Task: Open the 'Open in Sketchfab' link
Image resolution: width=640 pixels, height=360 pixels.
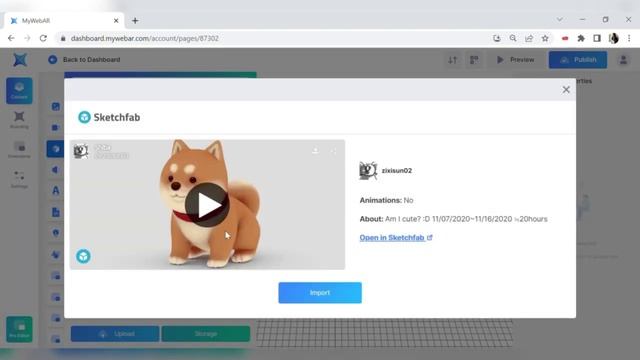Action: tap(396, 238)
